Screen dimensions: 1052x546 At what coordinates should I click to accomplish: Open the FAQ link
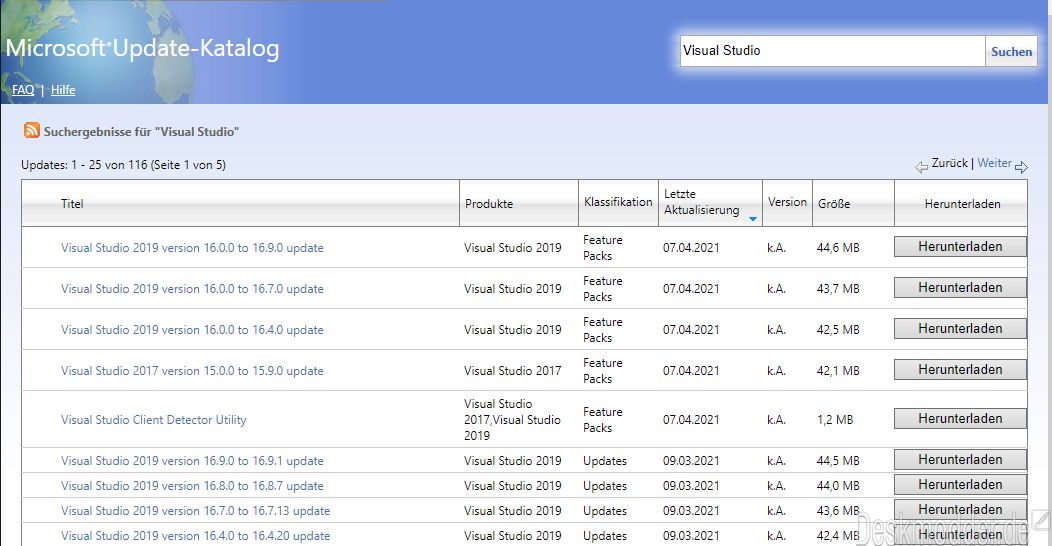pyautogui.click(x=23, y=90)
